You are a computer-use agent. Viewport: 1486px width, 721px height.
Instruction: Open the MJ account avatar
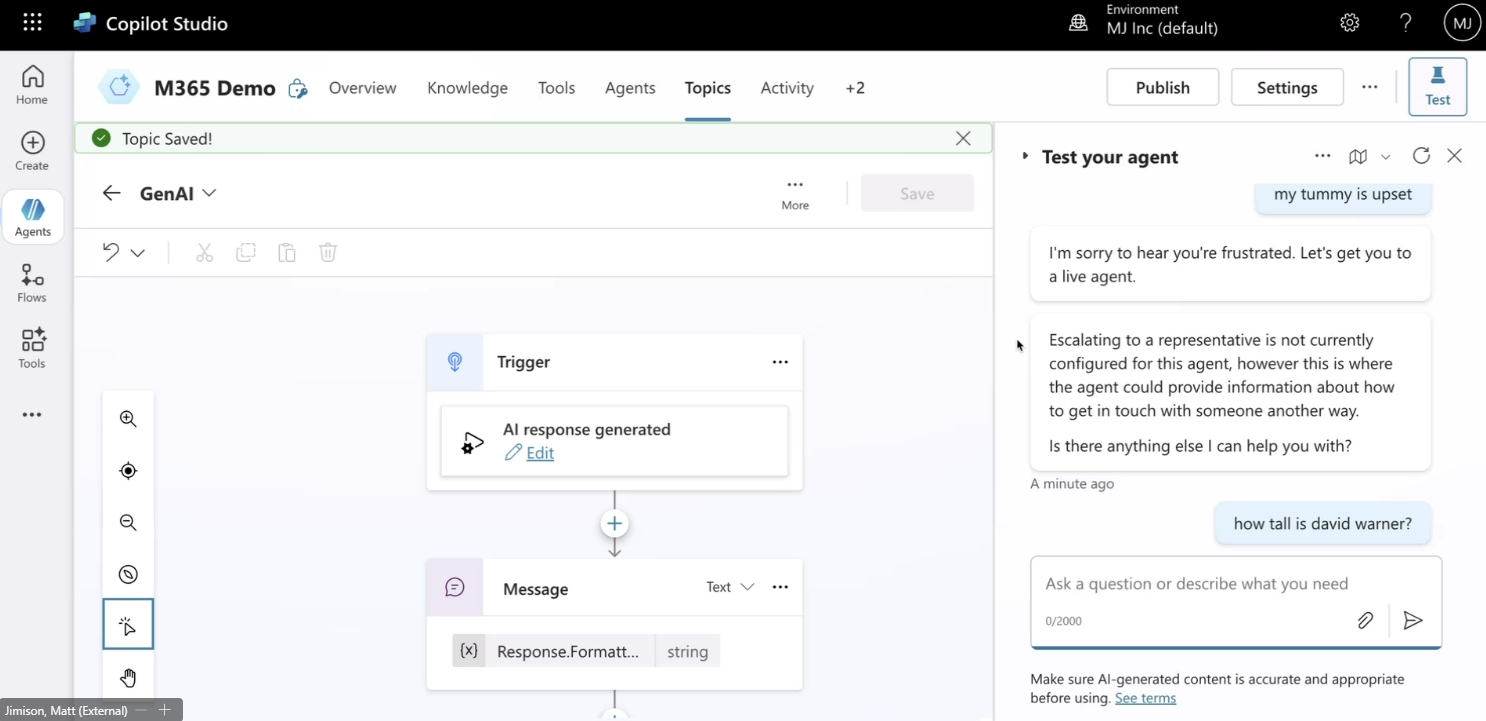tap(1462, 23)
